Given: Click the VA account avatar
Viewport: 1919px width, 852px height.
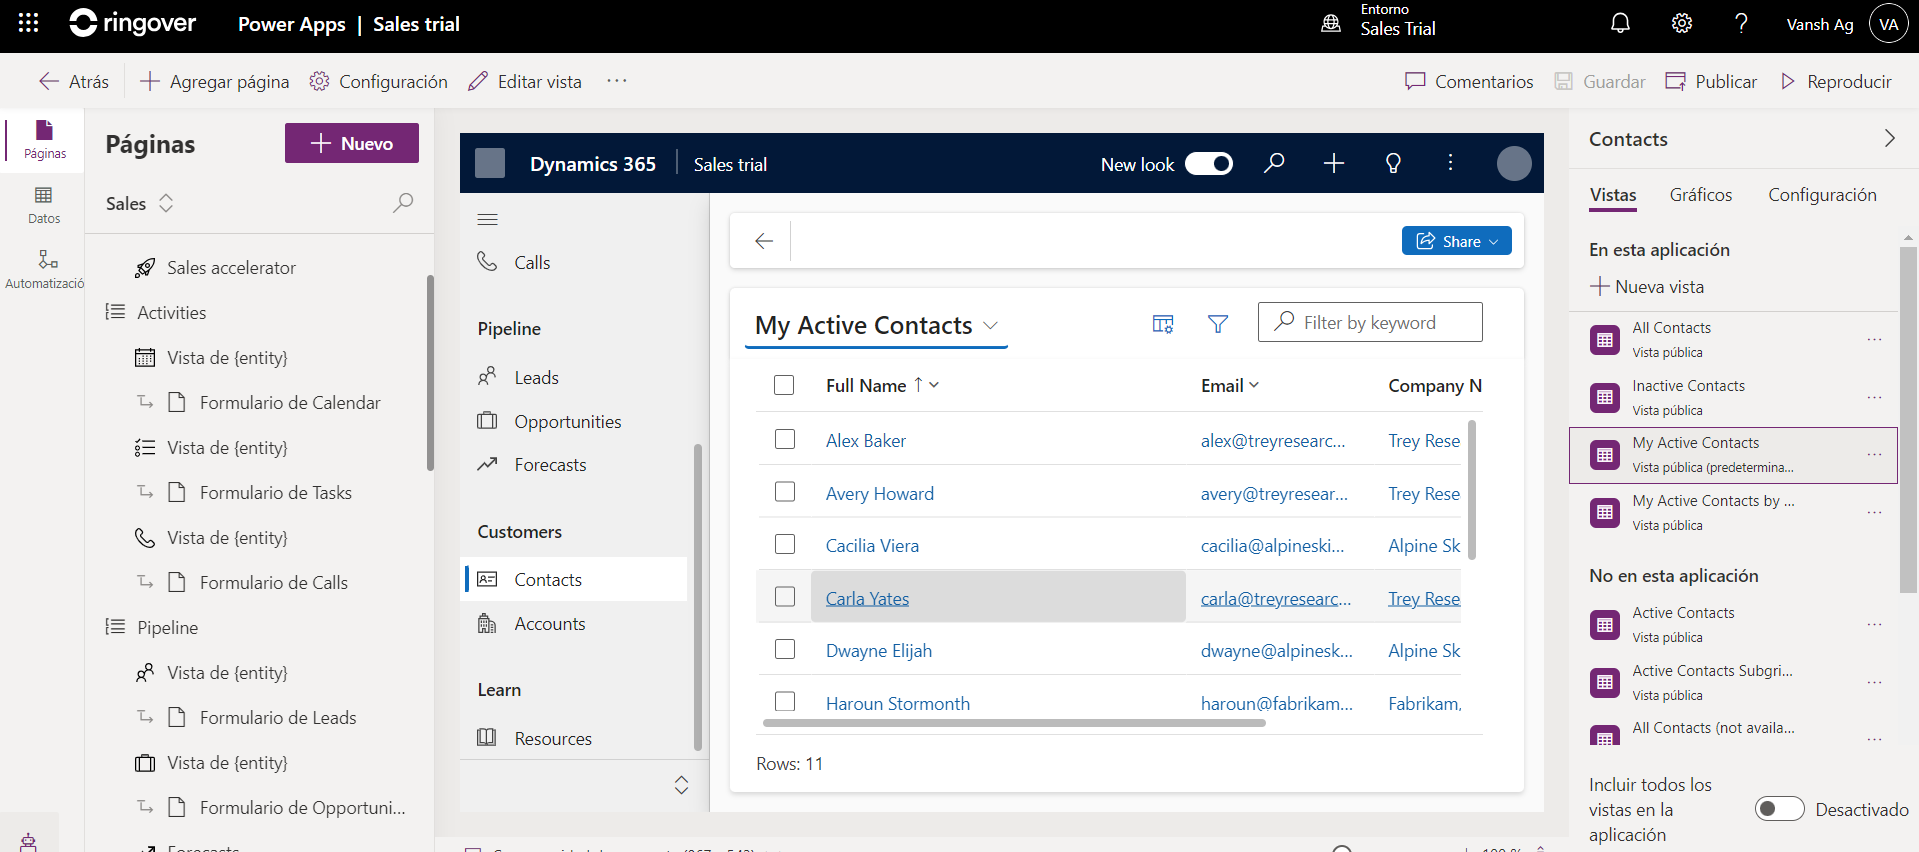Looking at the screenshot, I should [x=1888, y=24].
